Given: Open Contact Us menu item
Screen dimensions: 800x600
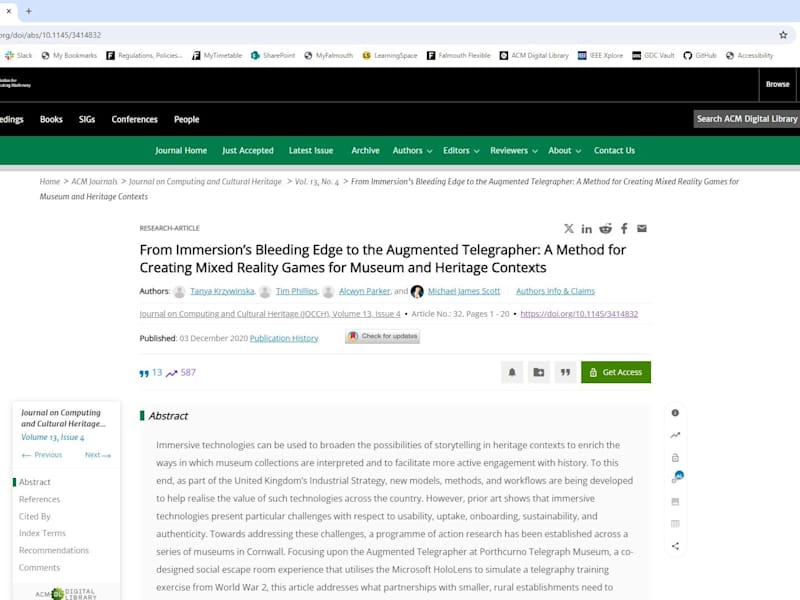Looking at the screenshot, I should (x=614, y=151).
